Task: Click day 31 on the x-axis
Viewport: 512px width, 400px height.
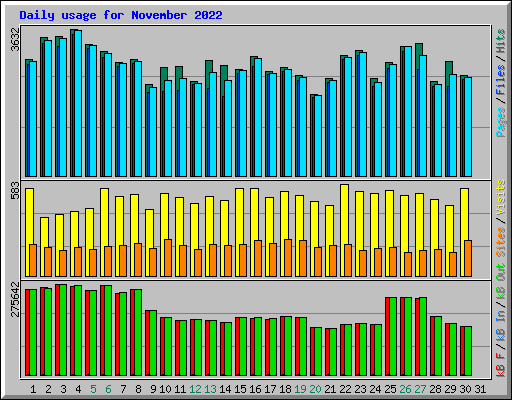Action: (x=481, y=389)
